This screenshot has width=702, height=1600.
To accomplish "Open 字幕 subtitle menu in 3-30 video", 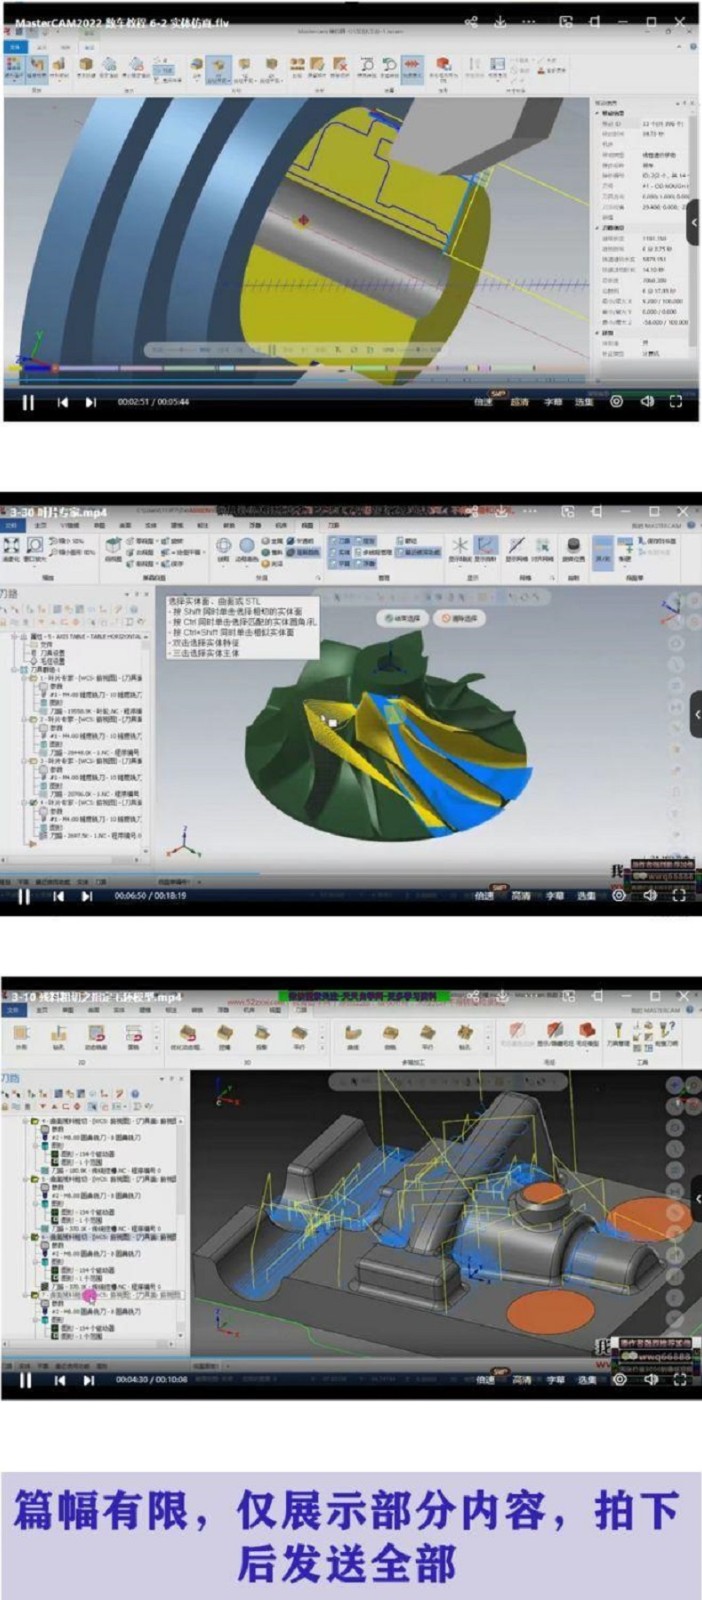I will click(x=554, y=896).
